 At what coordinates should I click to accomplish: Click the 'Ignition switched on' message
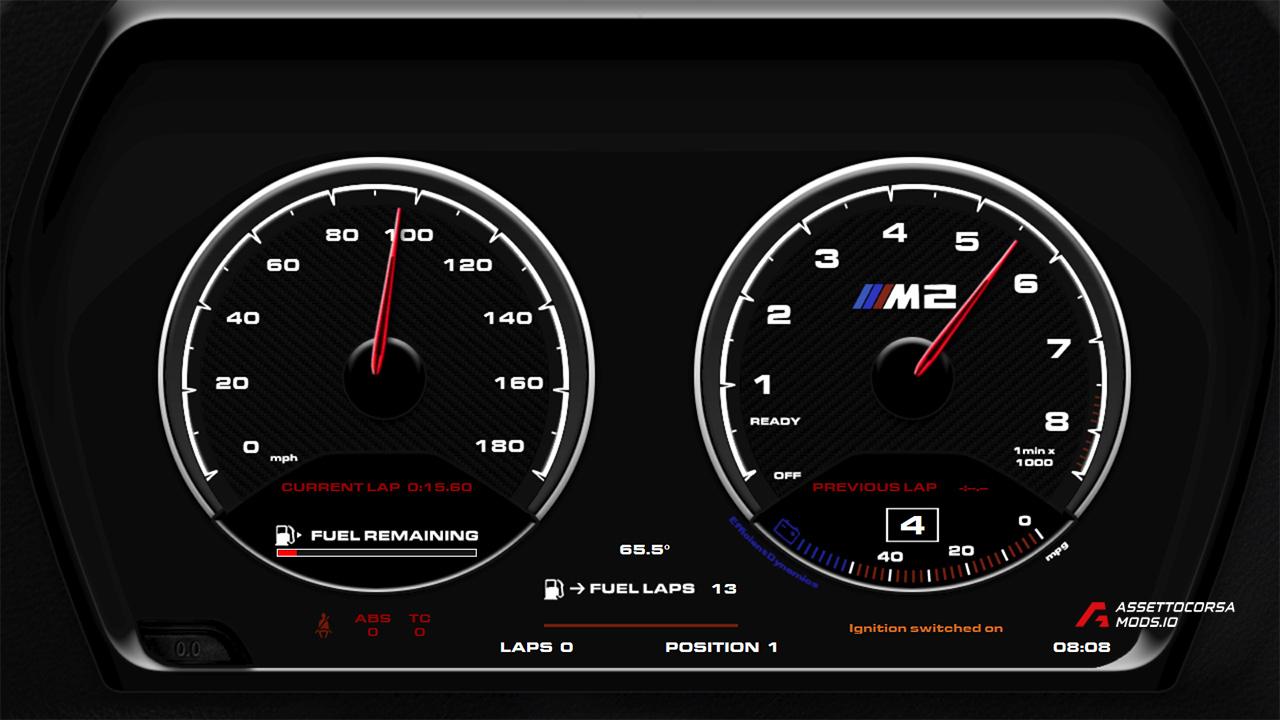pos(926,628)
